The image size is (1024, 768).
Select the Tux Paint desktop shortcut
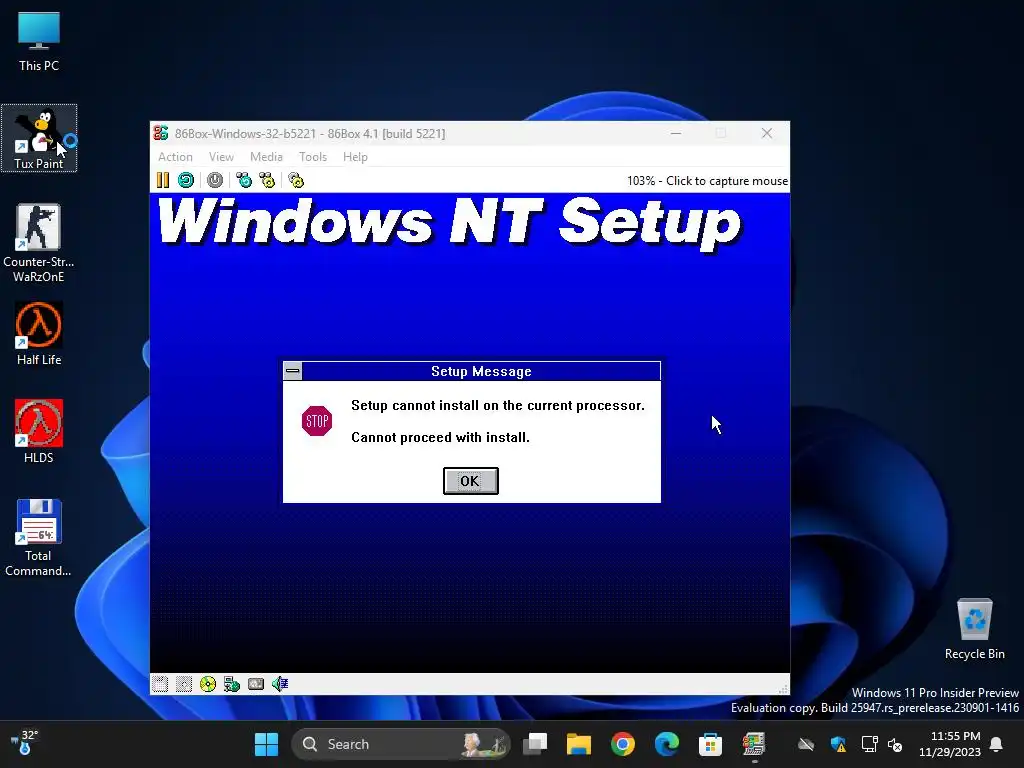pyautogui.click(x=39, y=138)
